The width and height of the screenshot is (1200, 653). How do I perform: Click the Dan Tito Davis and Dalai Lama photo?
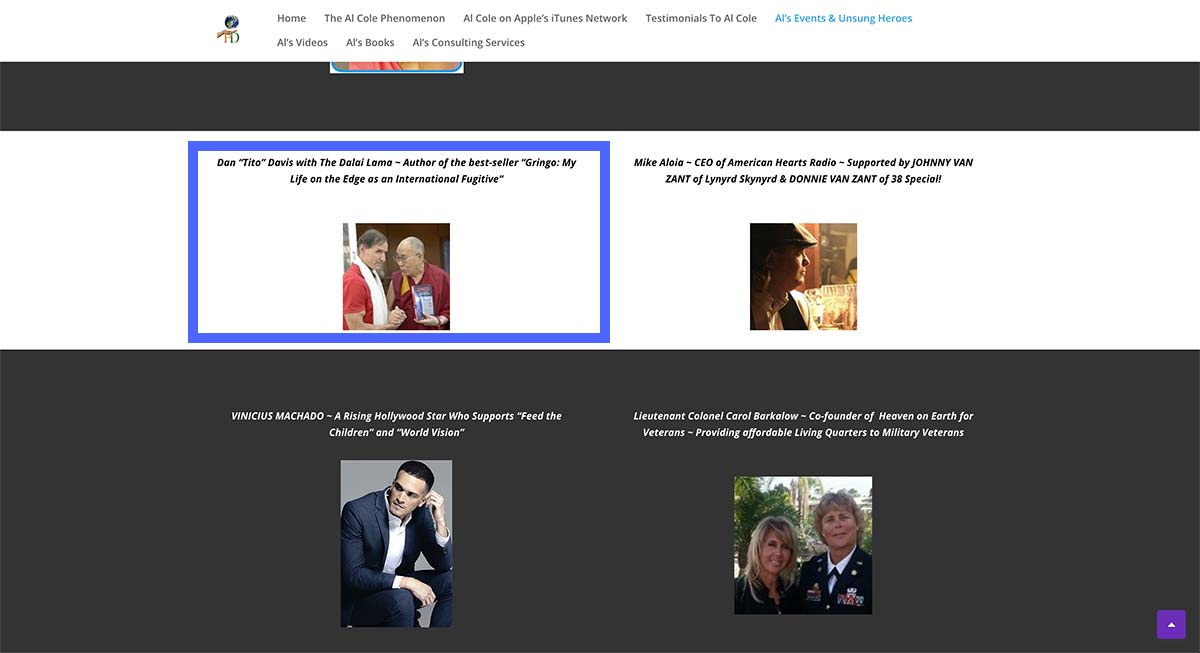[396, 276]
